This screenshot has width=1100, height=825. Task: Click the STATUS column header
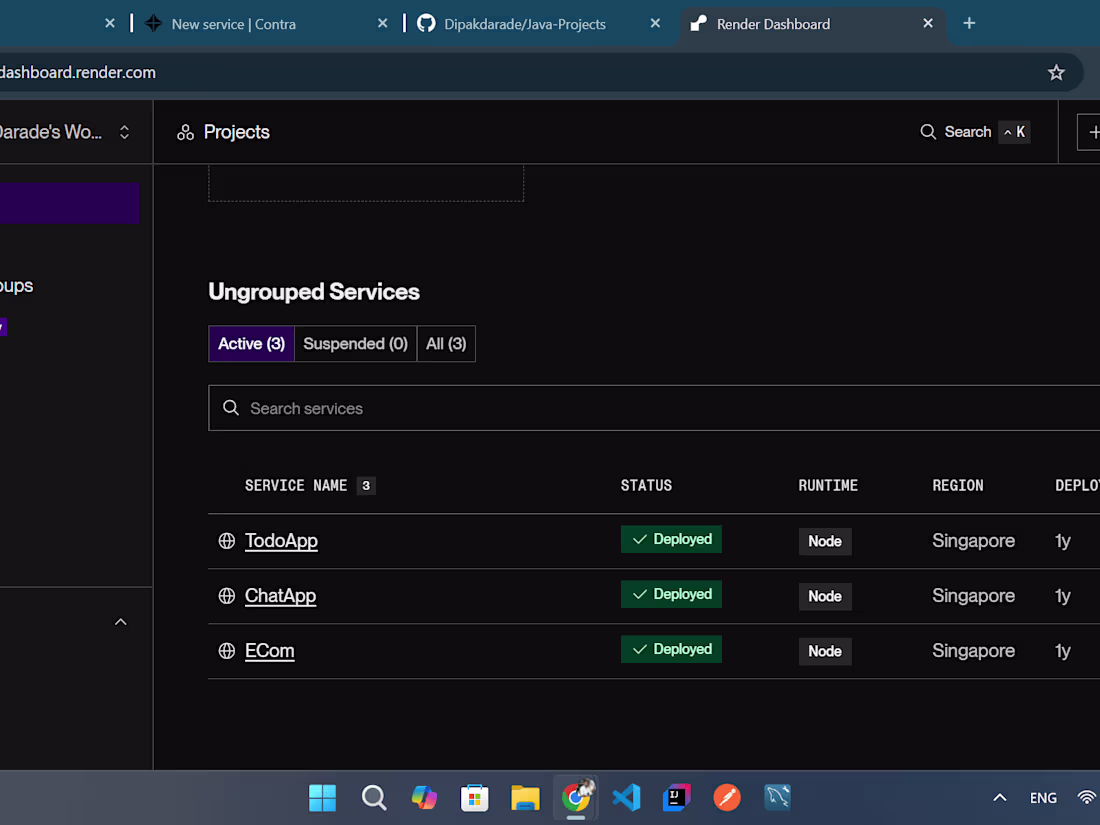(646, 485)
